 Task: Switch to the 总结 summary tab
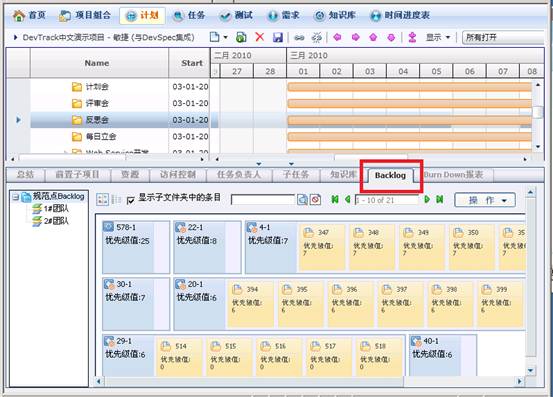point(25,175)
